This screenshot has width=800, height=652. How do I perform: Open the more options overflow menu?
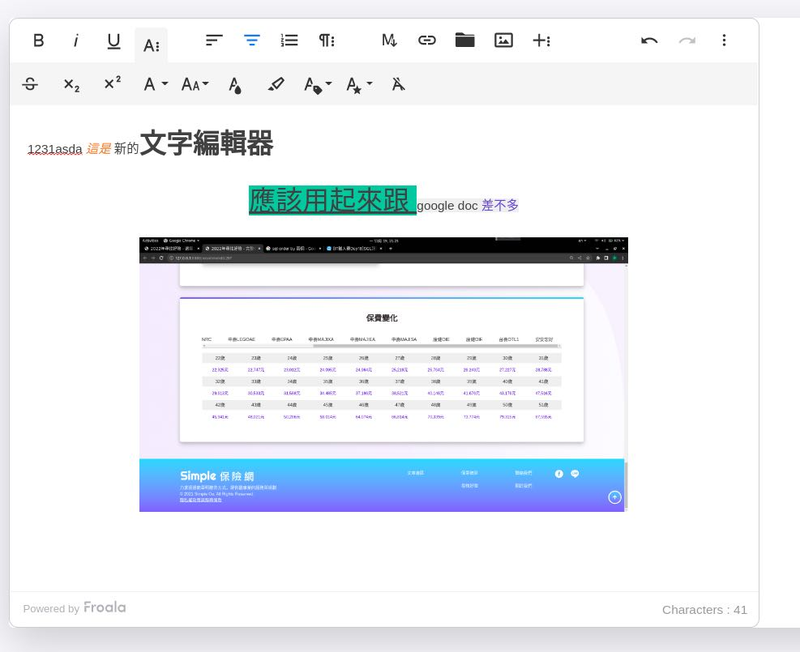pyautogui.click(x=724, y=40)
